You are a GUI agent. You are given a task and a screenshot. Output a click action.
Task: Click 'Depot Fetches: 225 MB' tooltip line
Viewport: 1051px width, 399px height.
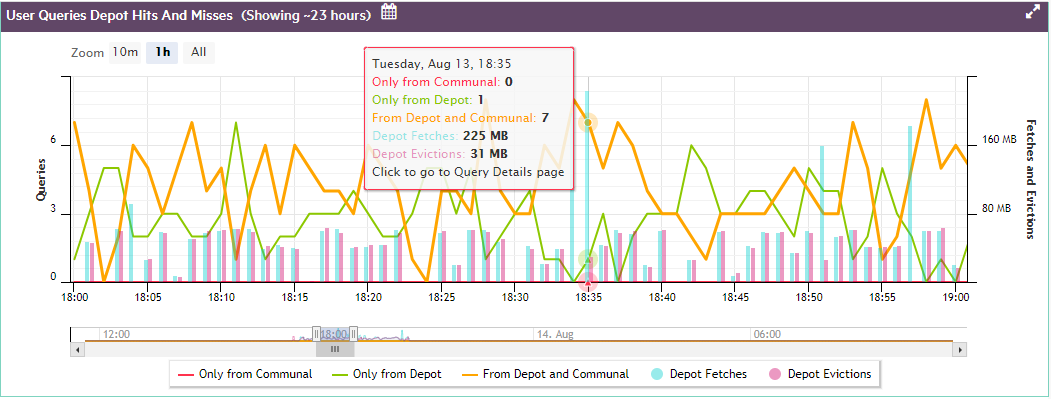[x=440, y=135]
